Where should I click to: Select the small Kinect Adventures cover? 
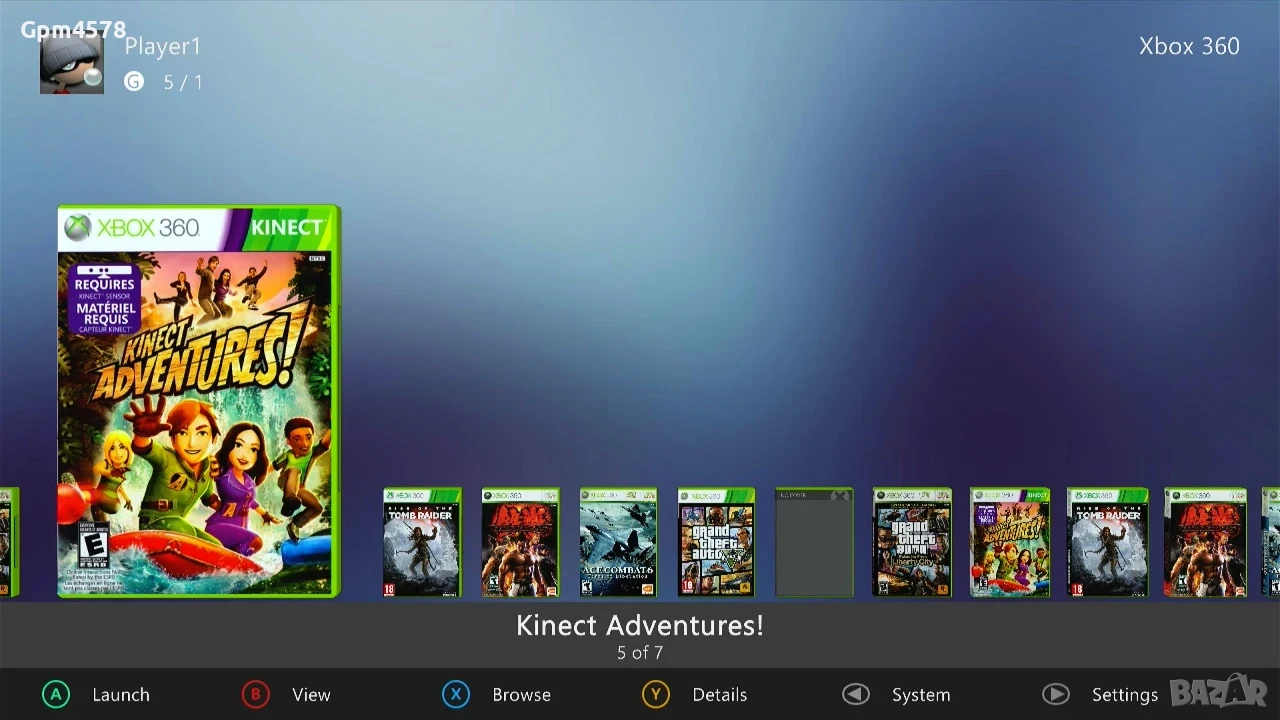(1010, 543)
